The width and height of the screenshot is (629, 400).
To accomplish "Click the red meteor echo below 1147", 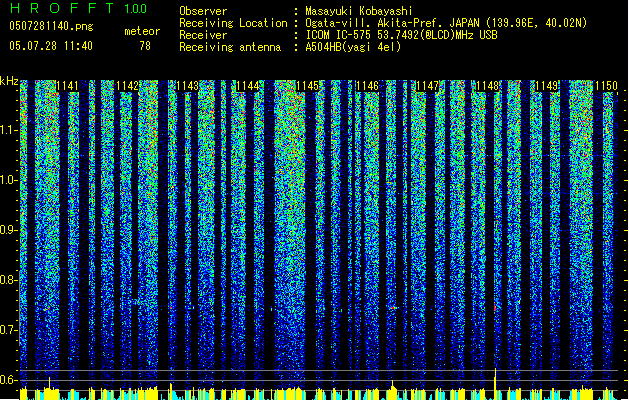I will pyautogui.click(x=393, y=308).
